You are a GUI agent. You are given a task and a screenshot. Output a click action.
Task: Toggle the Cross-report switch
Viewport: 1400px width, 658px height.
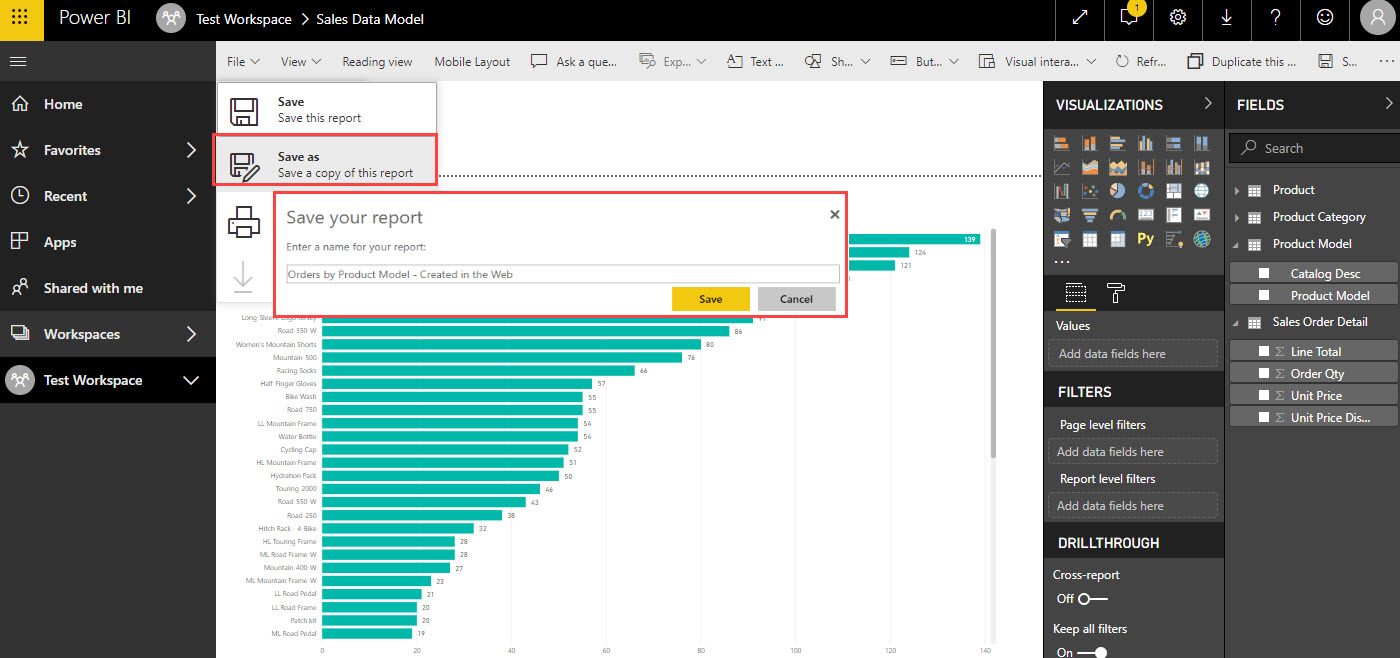click(x=1093, y=598)
